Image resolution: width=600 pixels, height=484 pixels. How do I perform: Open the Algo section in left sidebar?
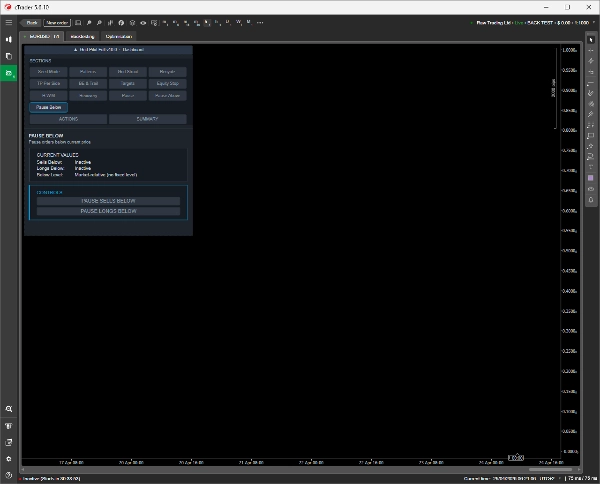coord(9,73)
